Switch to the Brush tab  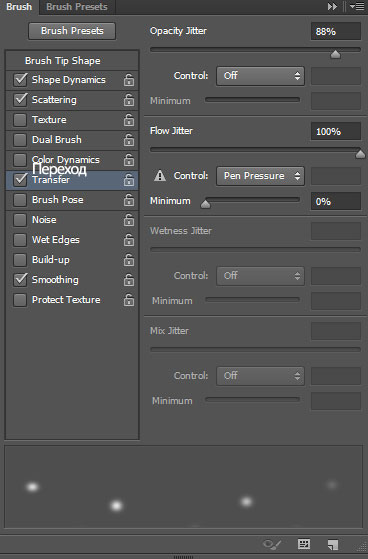tap(19, 7)
